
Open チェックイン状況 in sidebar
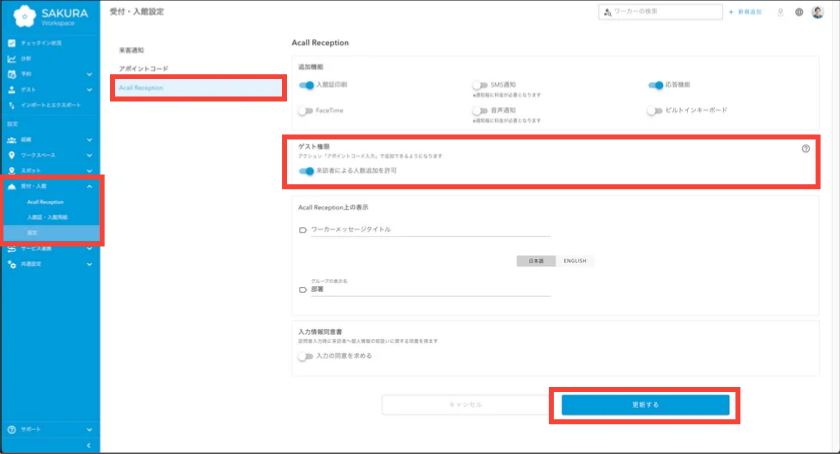click(x=40, y=44)
